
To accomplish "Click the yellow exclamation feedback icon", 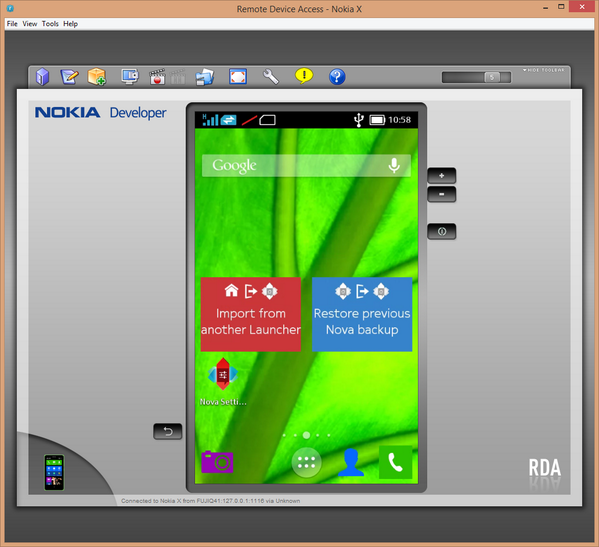I will tap(304, 76).
